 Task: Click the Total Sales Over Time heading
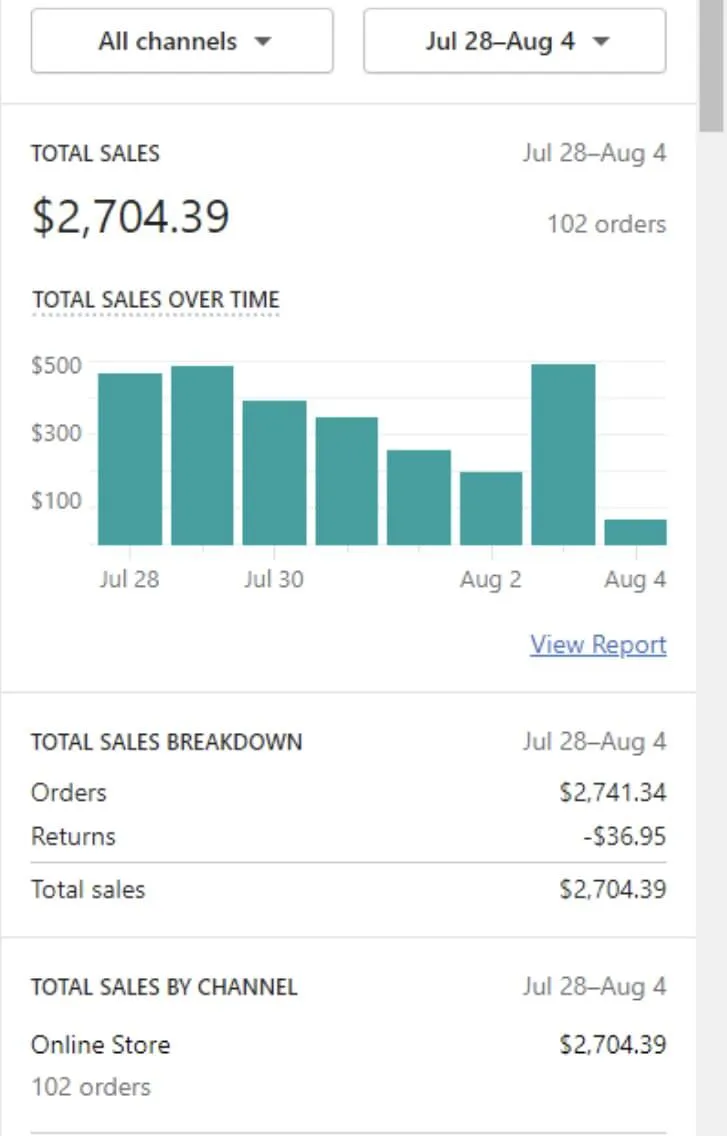click(155, 300)
